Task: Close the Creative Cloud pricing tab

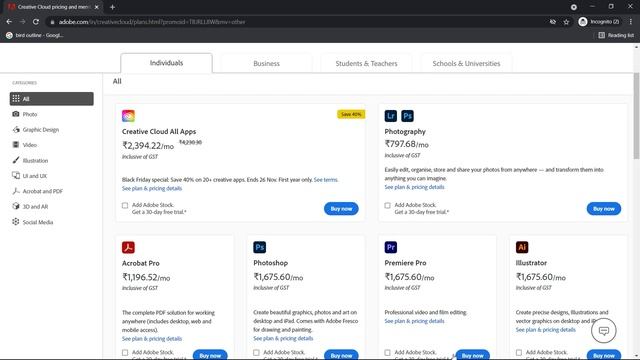Action: pos(97,7)
